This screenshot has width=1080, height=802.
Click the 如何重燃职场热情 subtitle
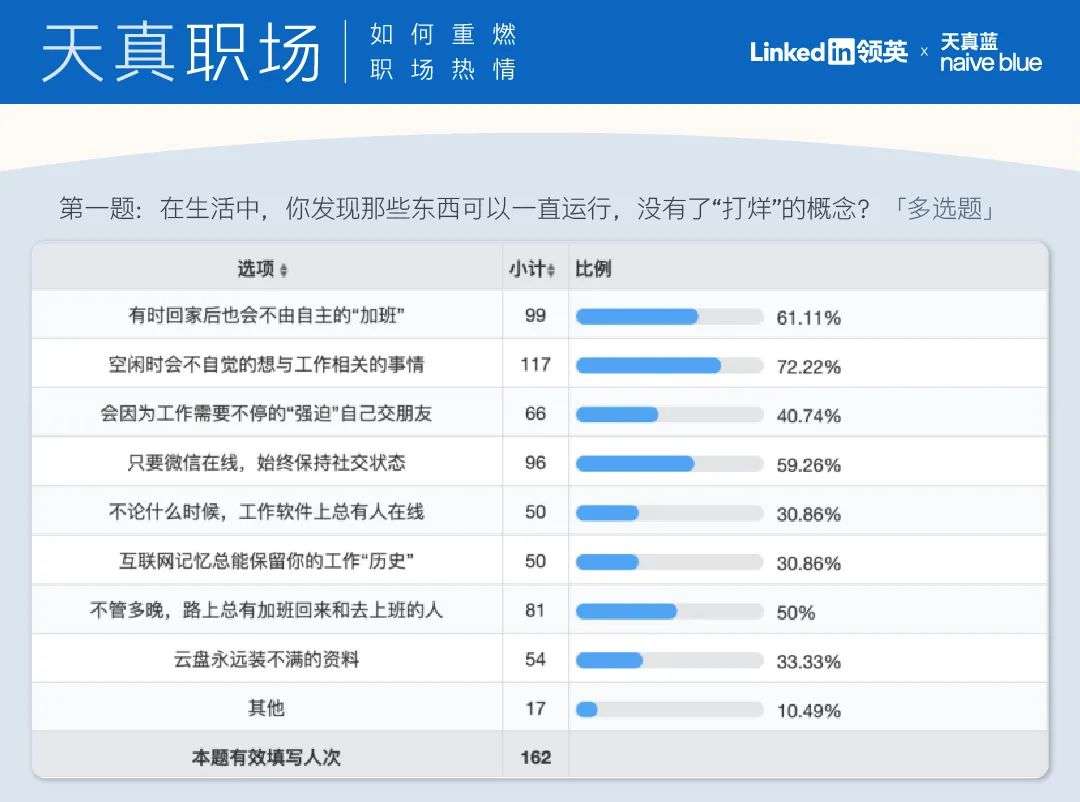[x=443, y=52]
